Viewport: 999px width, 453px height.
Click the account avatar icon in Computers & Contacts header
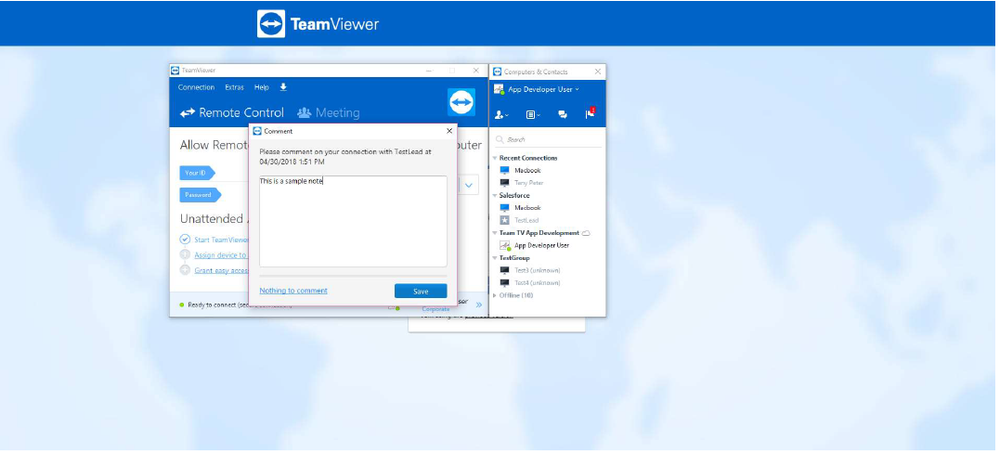(x=500, y=90)
